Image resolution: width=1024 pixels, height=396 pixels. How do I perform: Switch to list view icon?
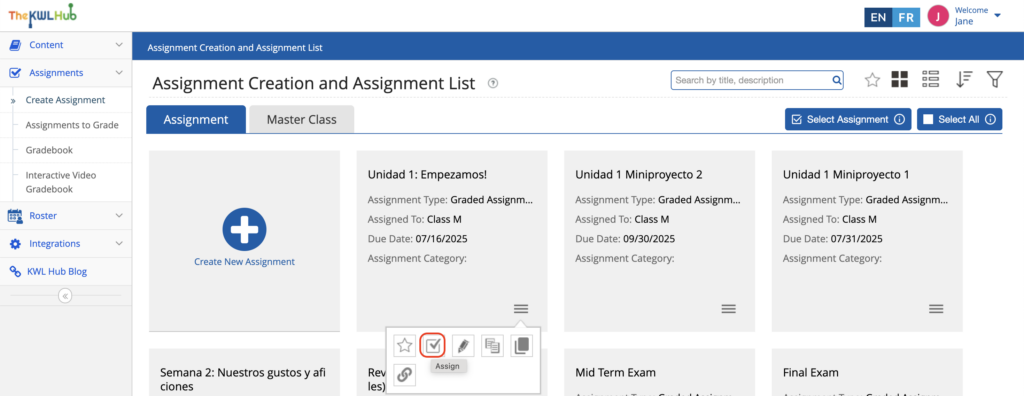[930, 80]
